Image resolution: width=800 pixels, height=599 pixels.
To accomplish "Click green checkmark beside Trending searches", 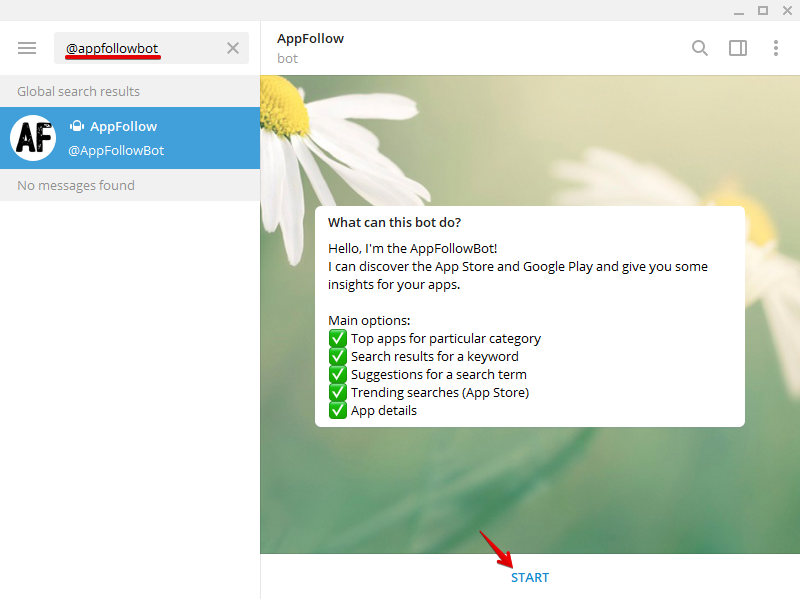I will click(x=337, y=392).
